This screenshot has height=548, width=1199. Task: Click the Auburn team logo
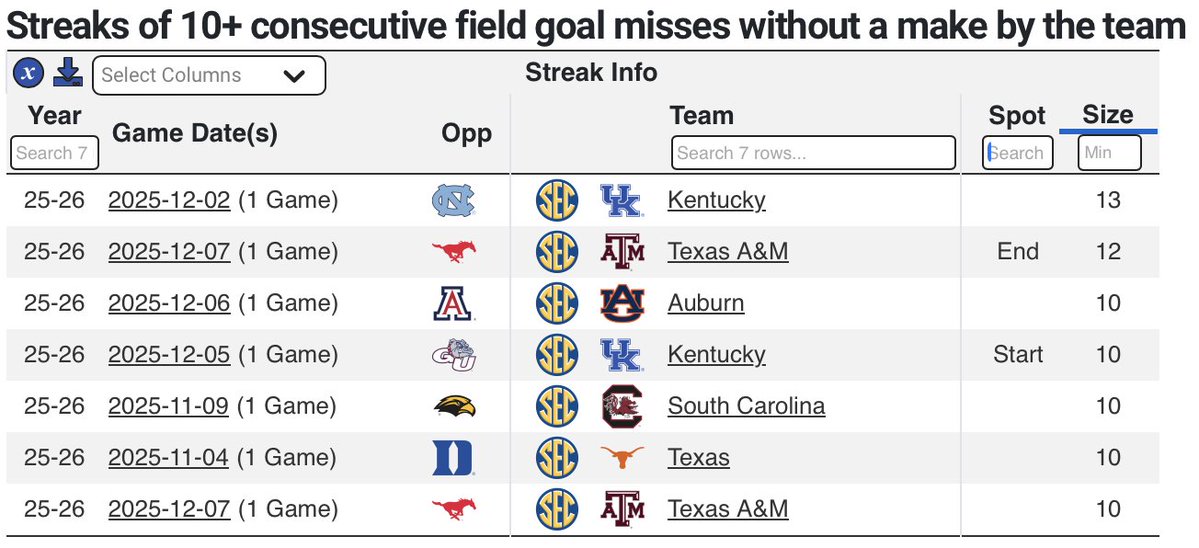[622, 303]
